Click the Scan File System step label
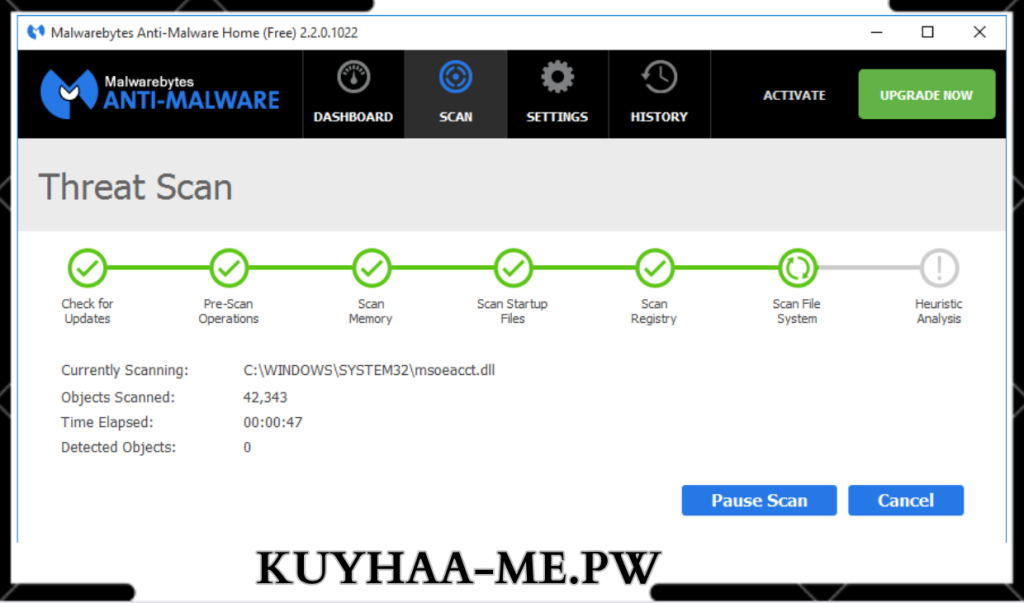Viewport: 1024px width, 603px height. pos(797,312)
